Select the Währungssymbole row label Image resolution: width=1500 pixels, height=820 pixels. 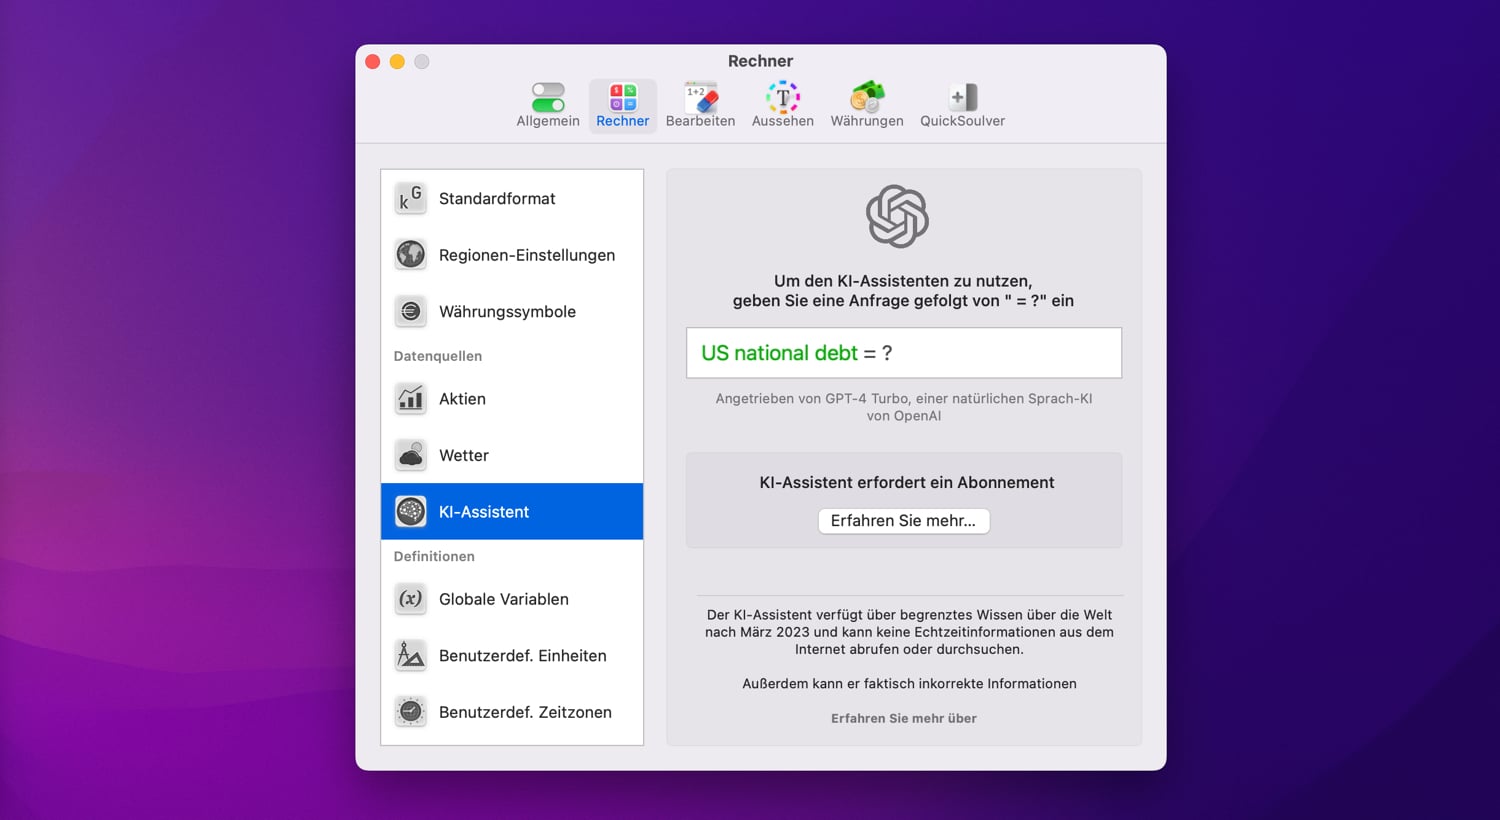pyautogui.click(x=507, y=311)
